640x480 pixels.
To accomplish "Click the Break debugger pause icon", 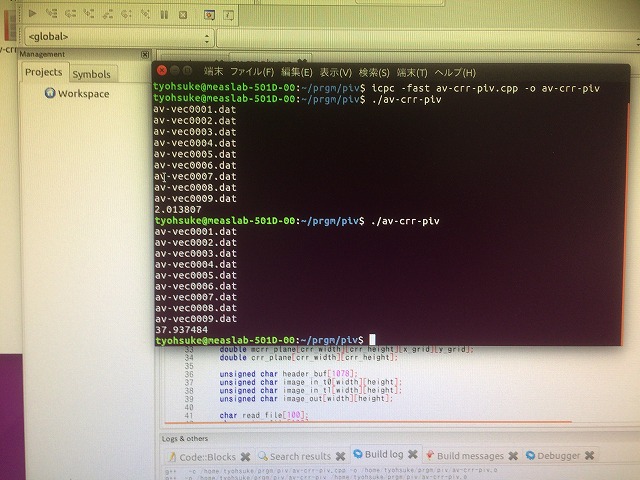I will [164, 14].
